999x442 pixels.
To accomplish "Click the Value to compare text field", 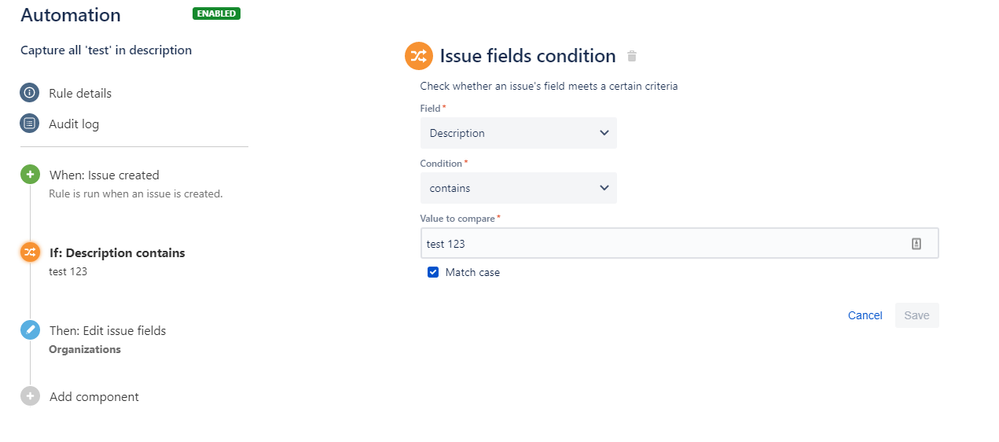I will point(660,244).
